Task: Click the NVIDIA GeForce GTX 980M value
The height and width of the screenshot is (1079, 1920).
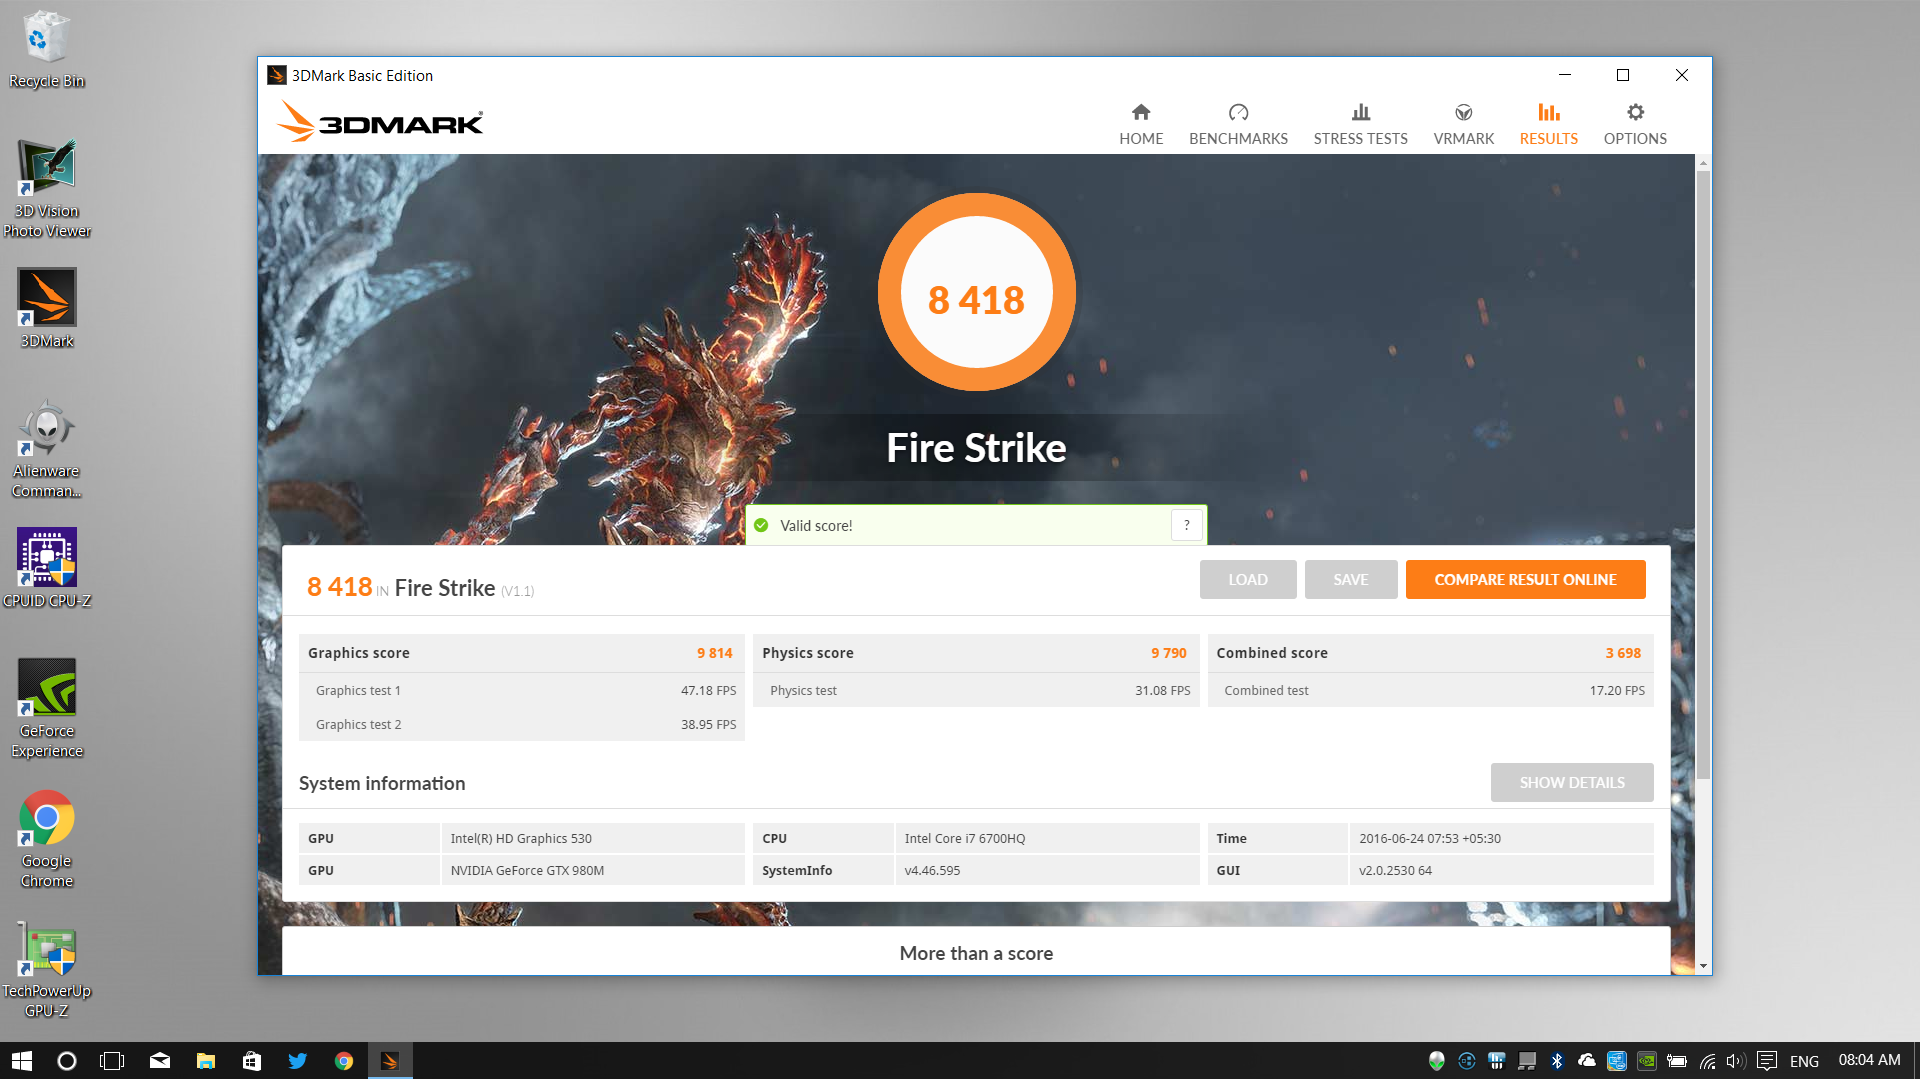Action: pyautogui.click(x=527, y=870)
